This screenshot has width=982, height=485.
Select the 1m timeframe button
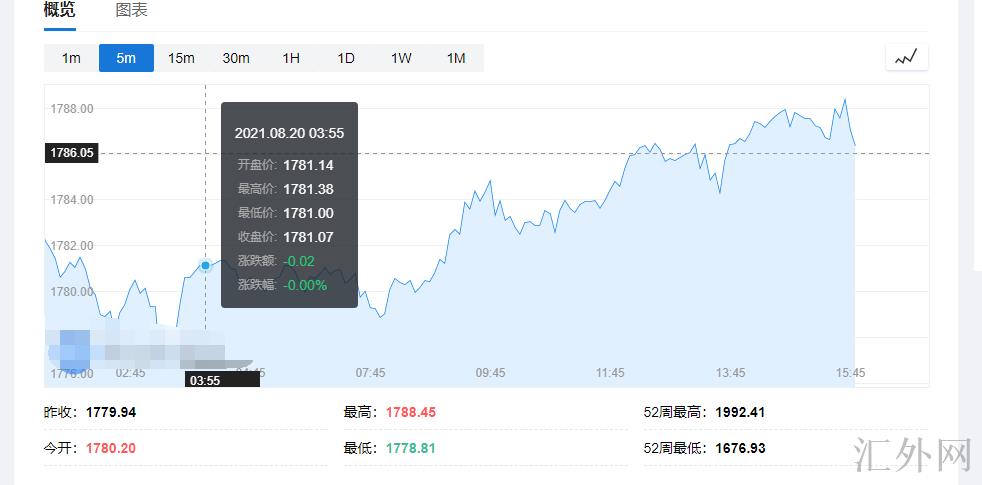pyautogui.click(x=71, y=58)
